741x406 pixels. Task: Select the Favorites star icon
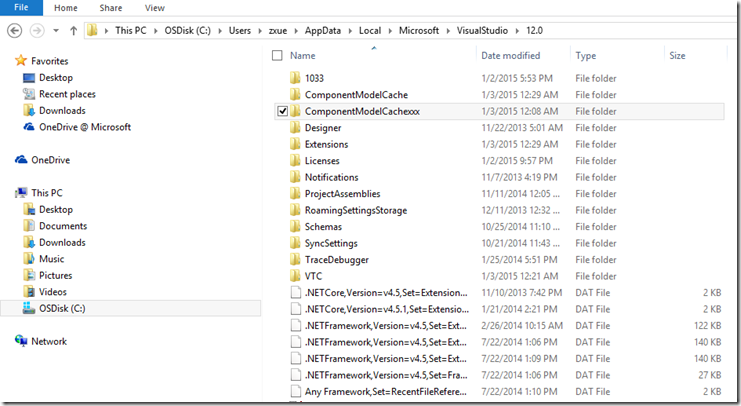coord(20,60)
